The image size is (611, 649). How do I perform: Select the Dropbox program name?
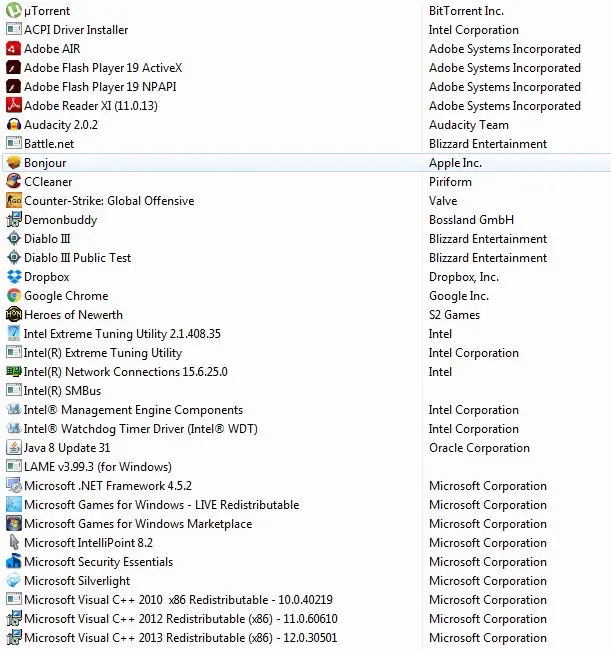click(47, 277)
